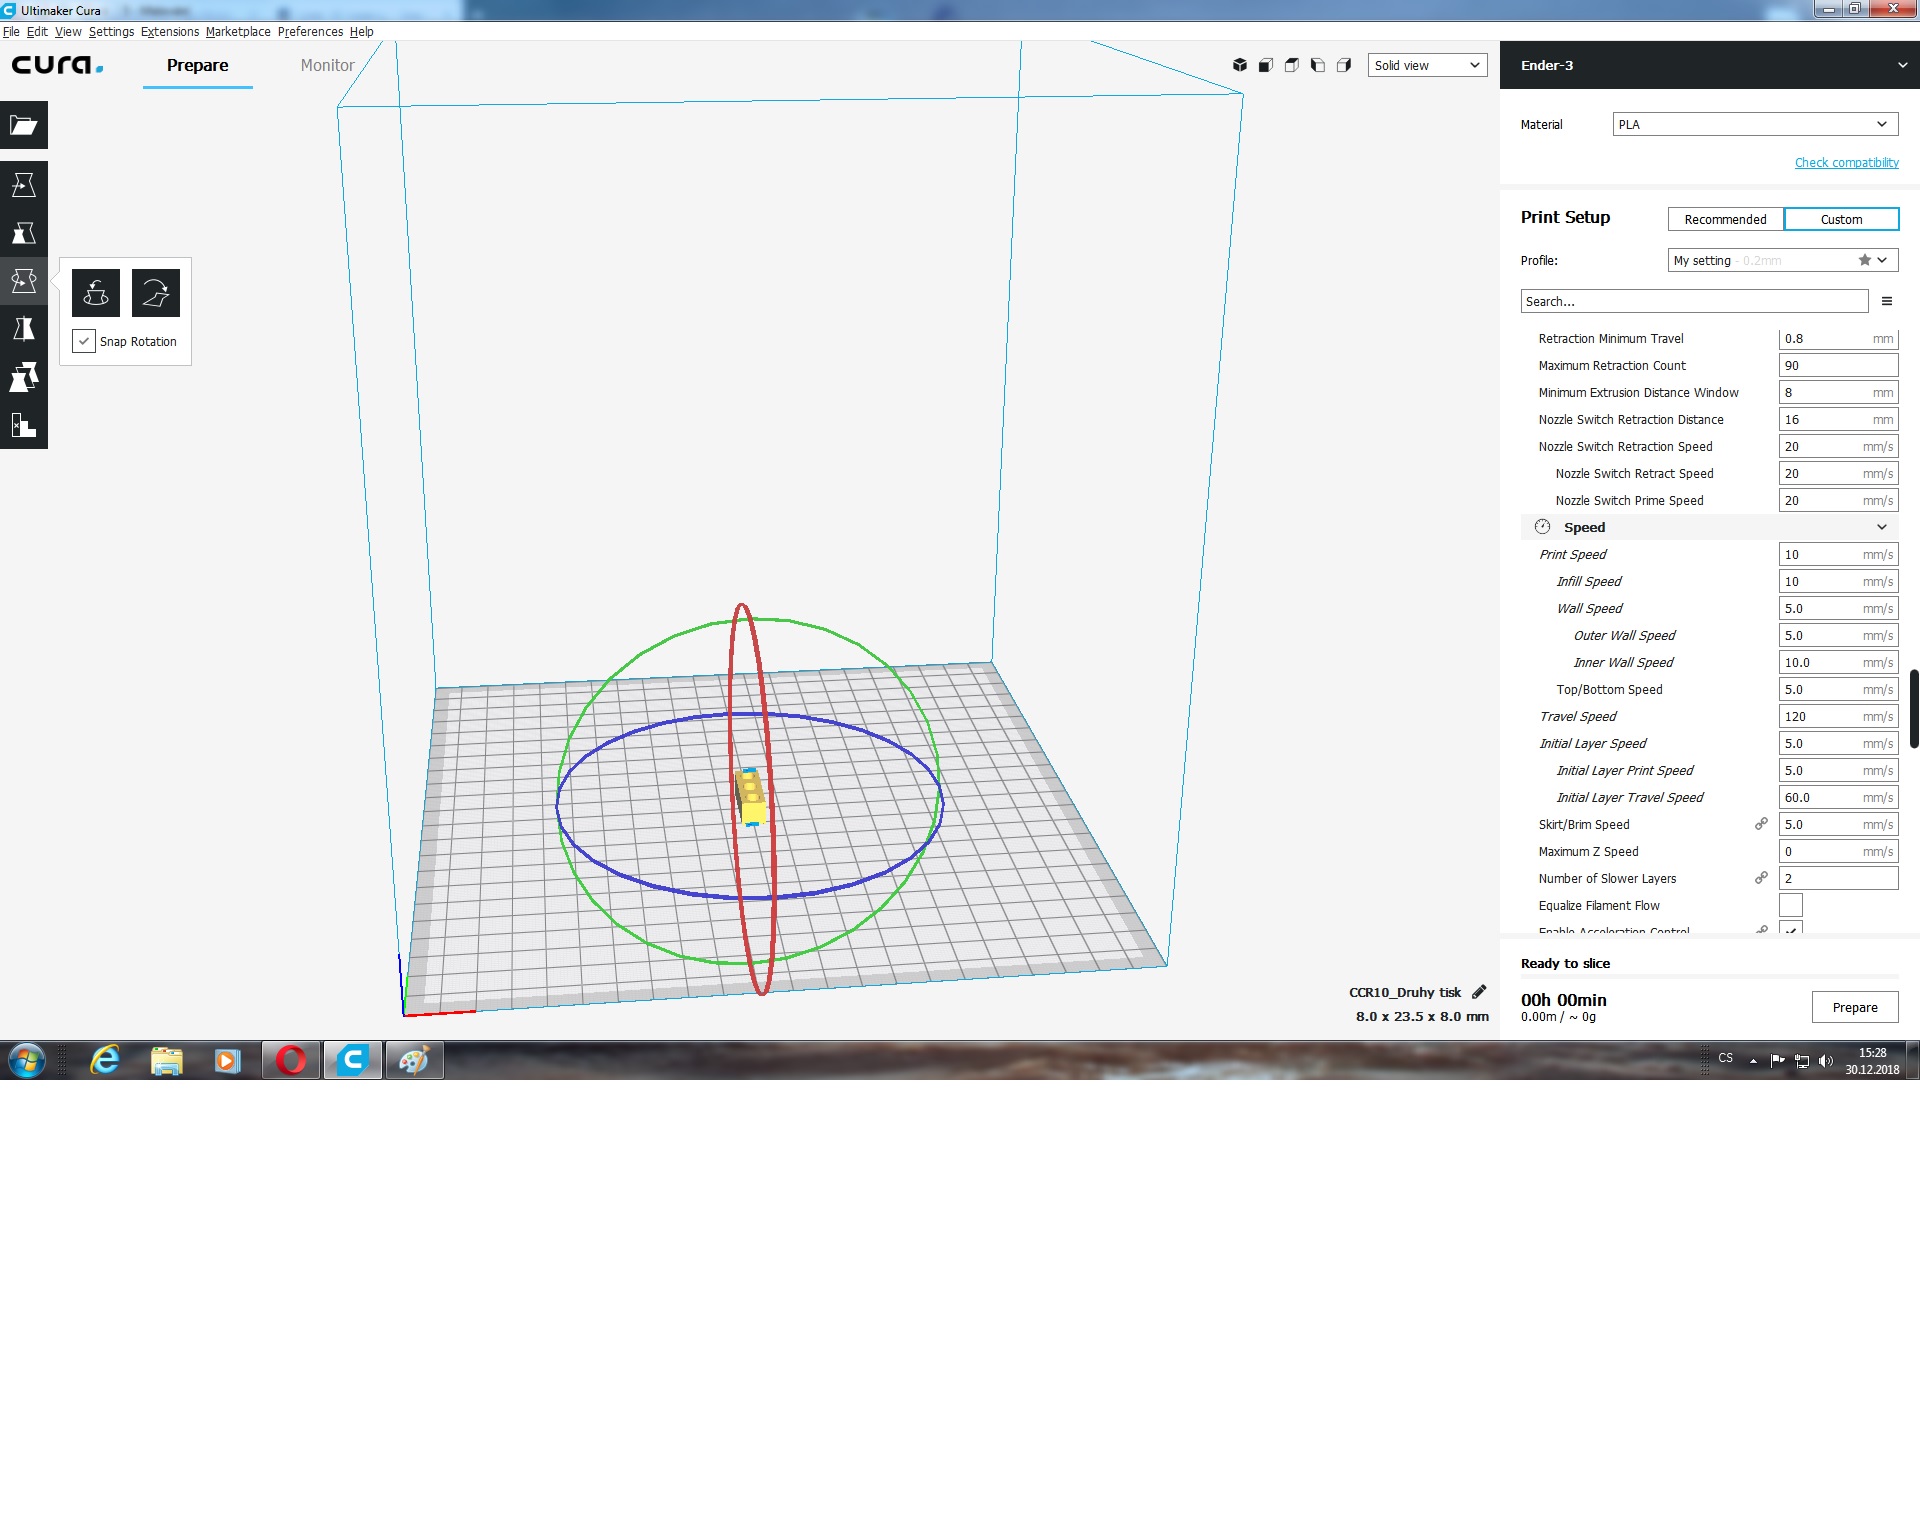Select the Per Model Settings tool

point(24,377)
